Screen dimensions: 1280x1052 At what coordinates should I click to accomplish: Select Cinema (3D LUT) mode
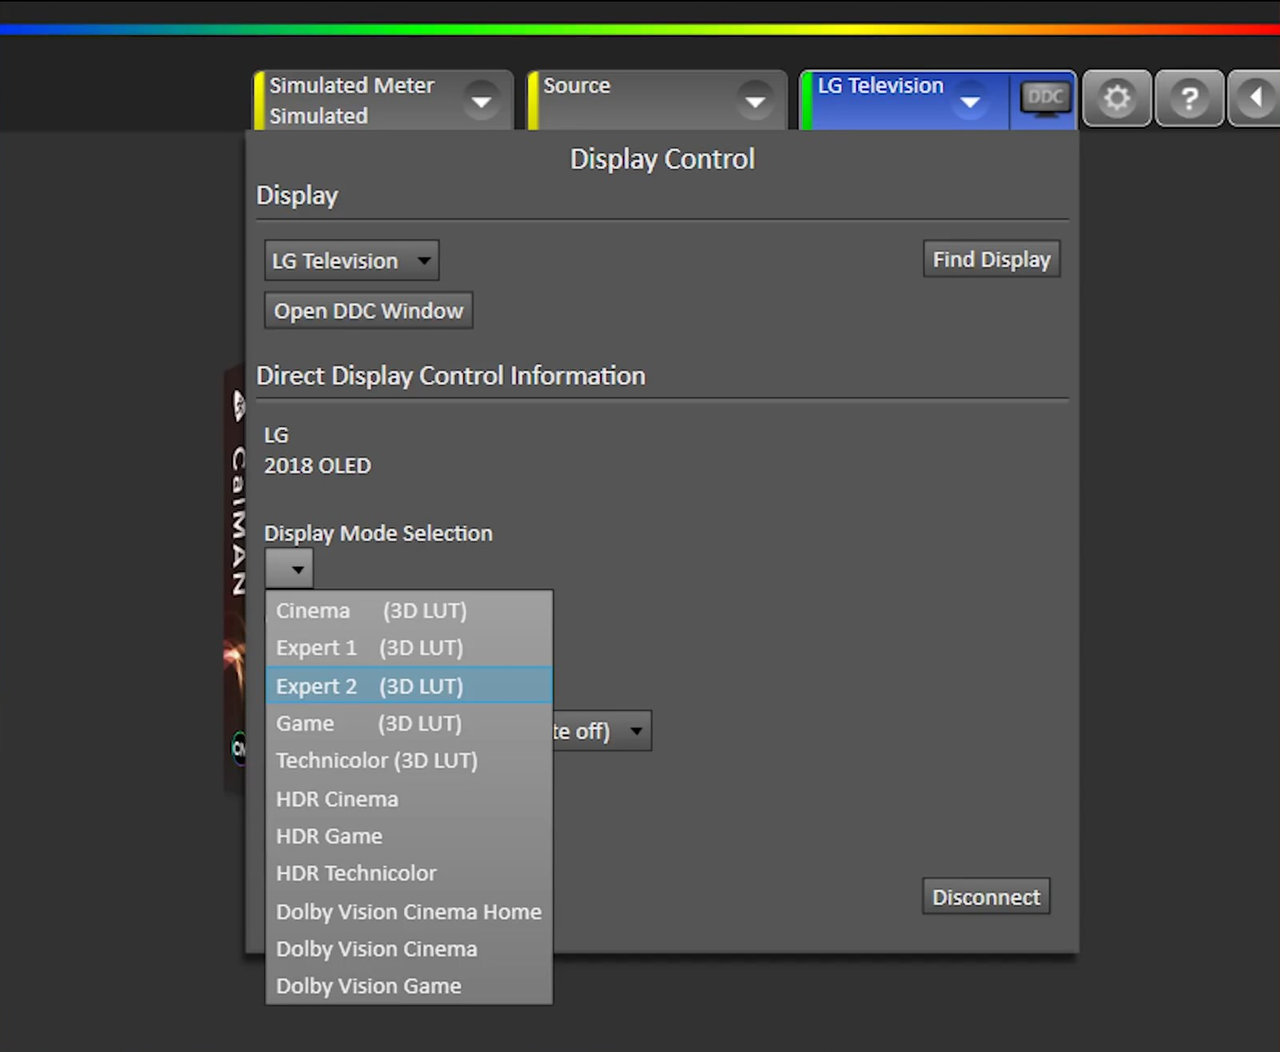(371, 611)
